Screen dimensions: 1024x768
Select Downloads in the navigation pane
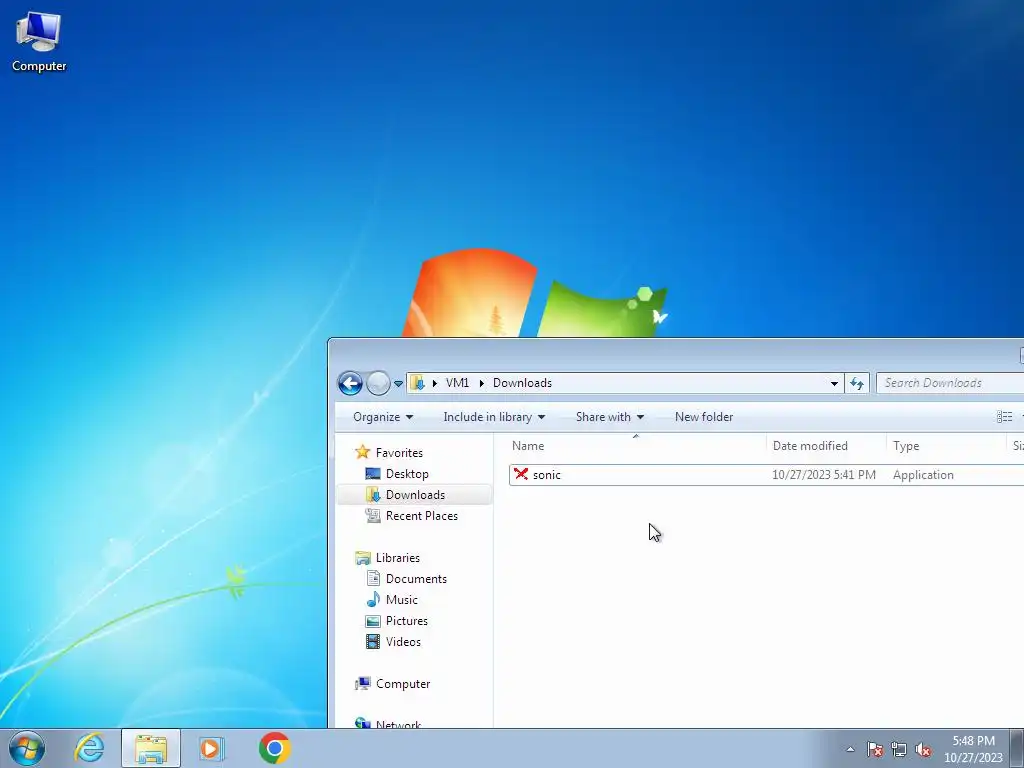tap(415, 494)
